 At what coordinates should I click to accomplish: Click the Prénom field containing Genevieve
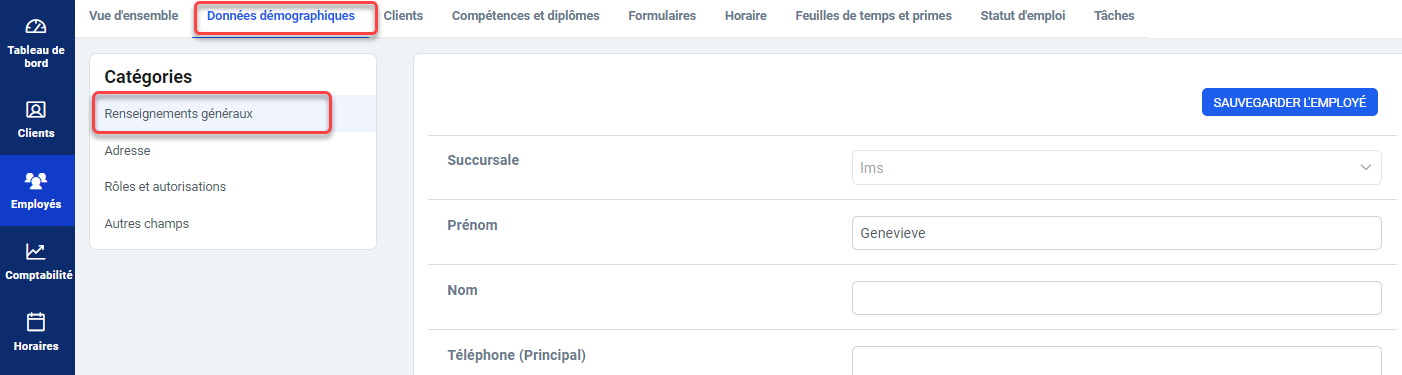(x=1116, y=233)
